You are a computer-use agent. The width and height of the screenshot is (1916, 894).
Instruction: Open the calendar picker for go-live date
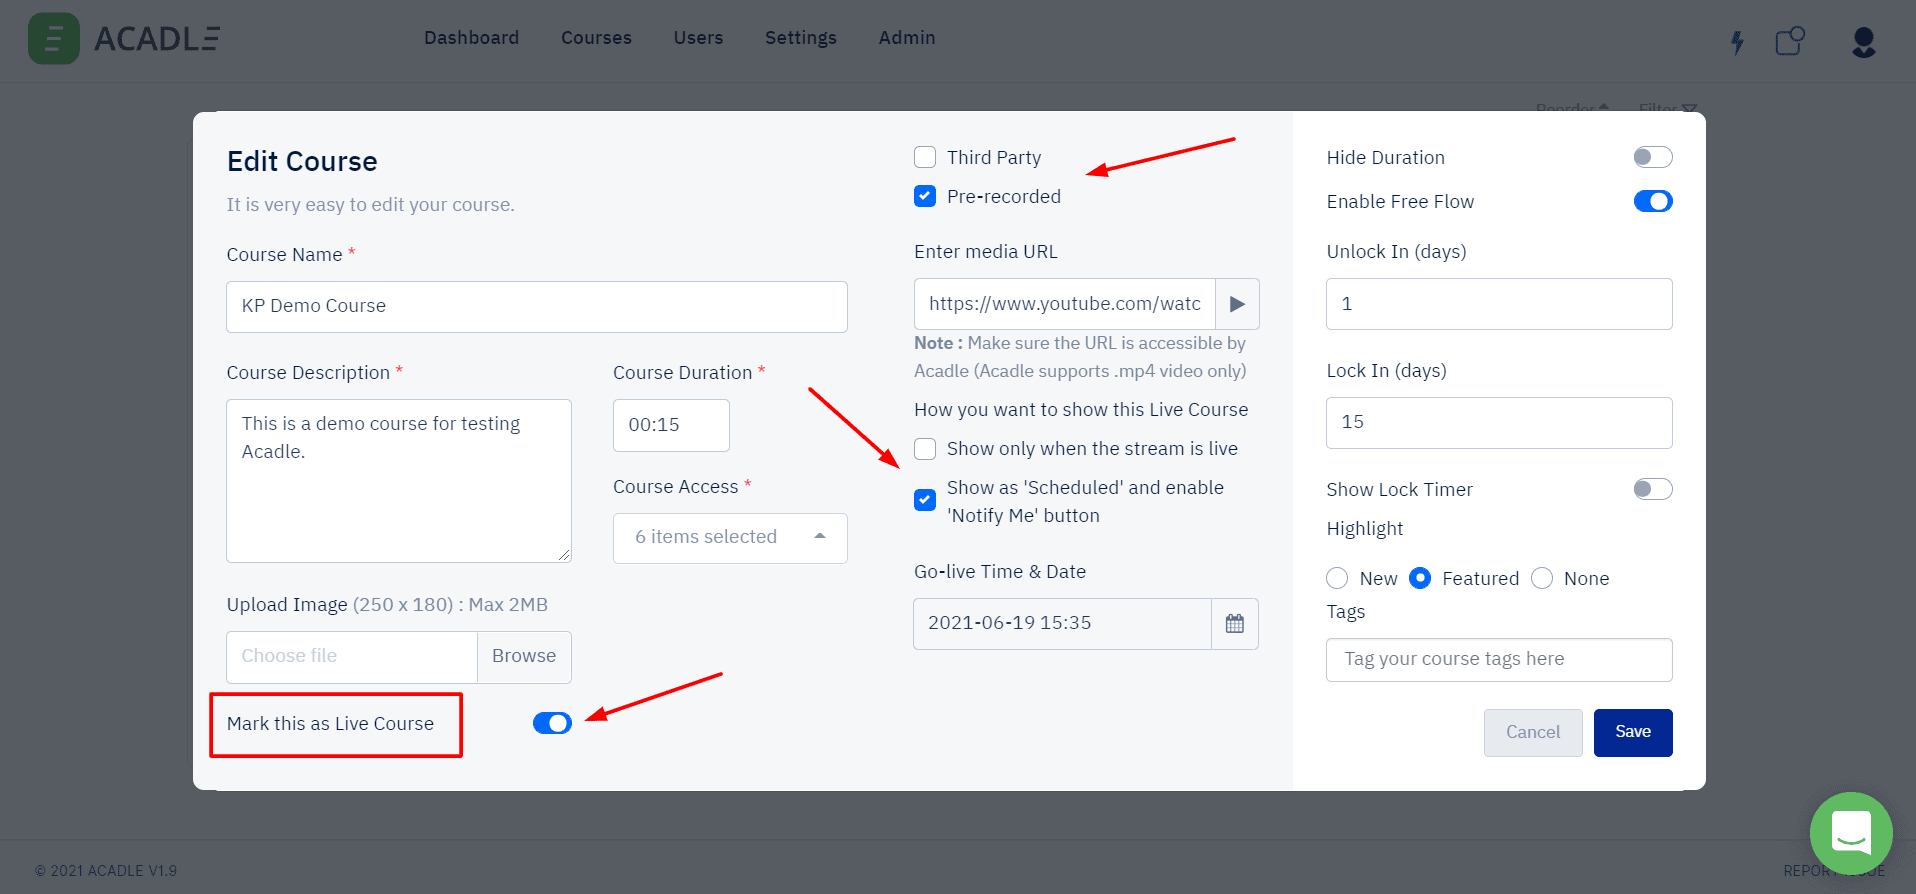pyautogui.click(x=1235, y=624)
